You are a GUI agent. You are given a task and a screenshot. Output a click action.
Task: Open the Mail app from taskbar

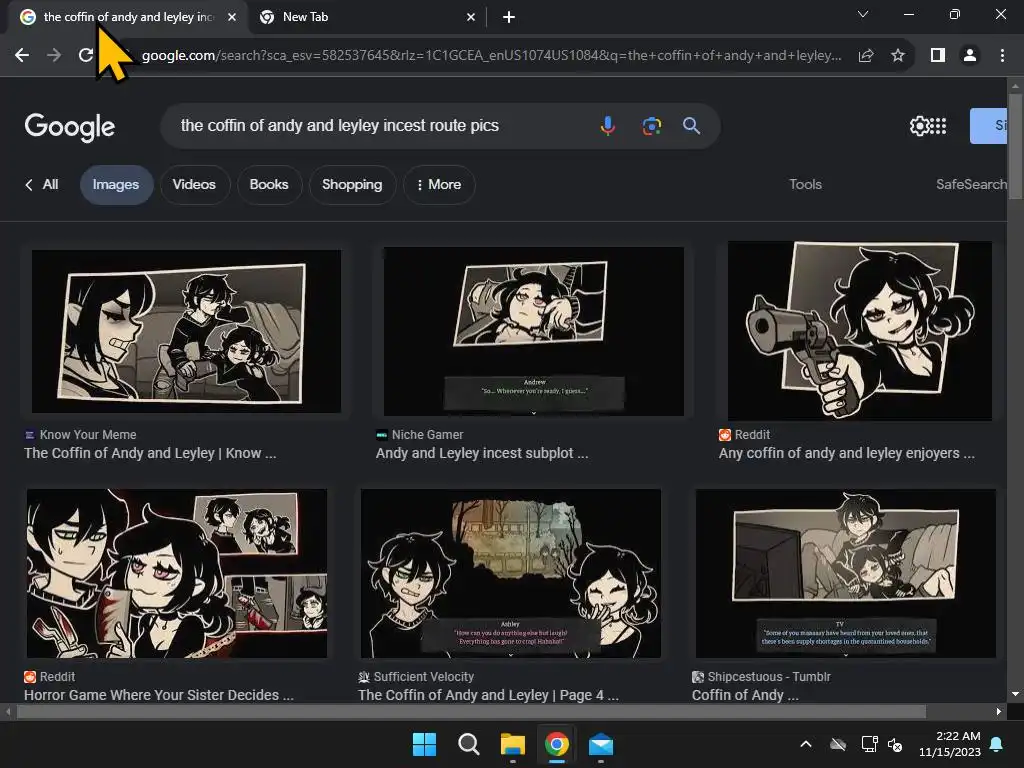click(x=601, y=744)
